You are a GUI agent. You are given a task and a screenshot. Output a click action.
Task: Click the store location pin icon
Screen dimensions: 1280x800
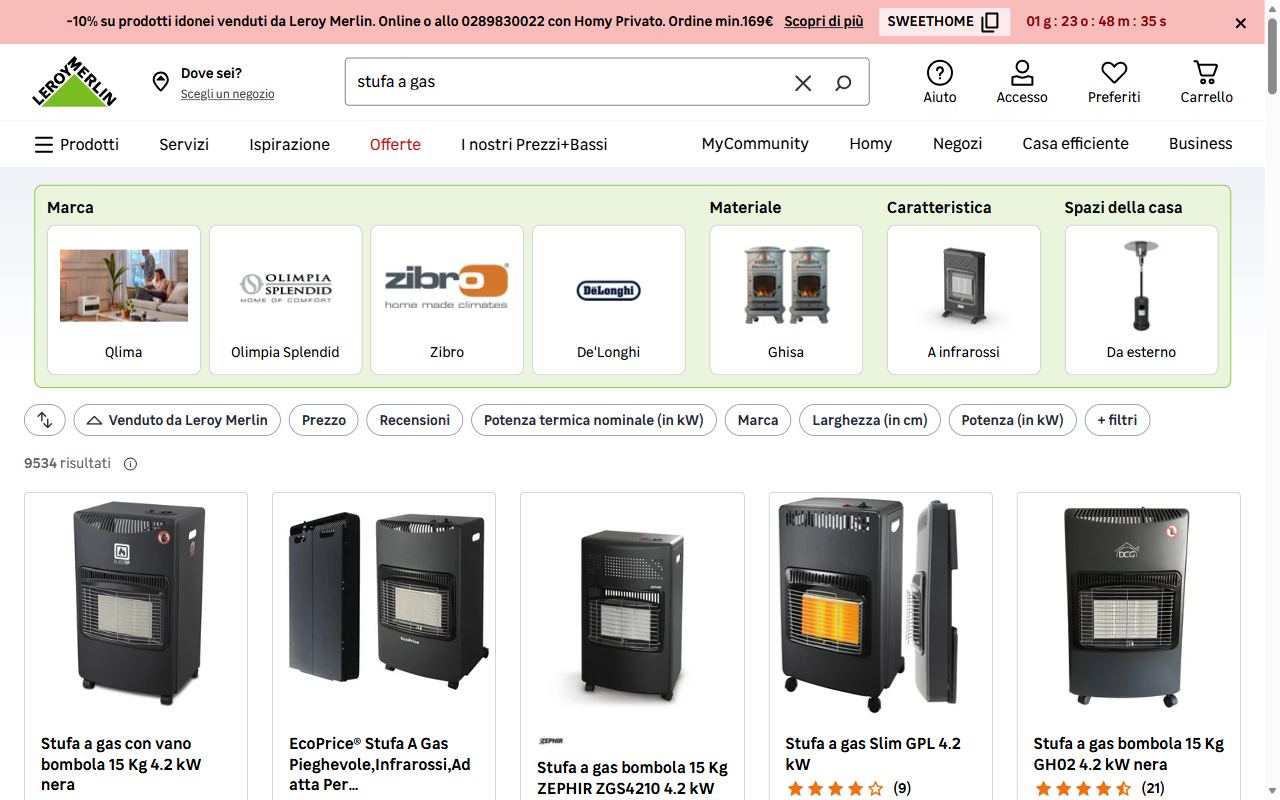pos(160,82)
